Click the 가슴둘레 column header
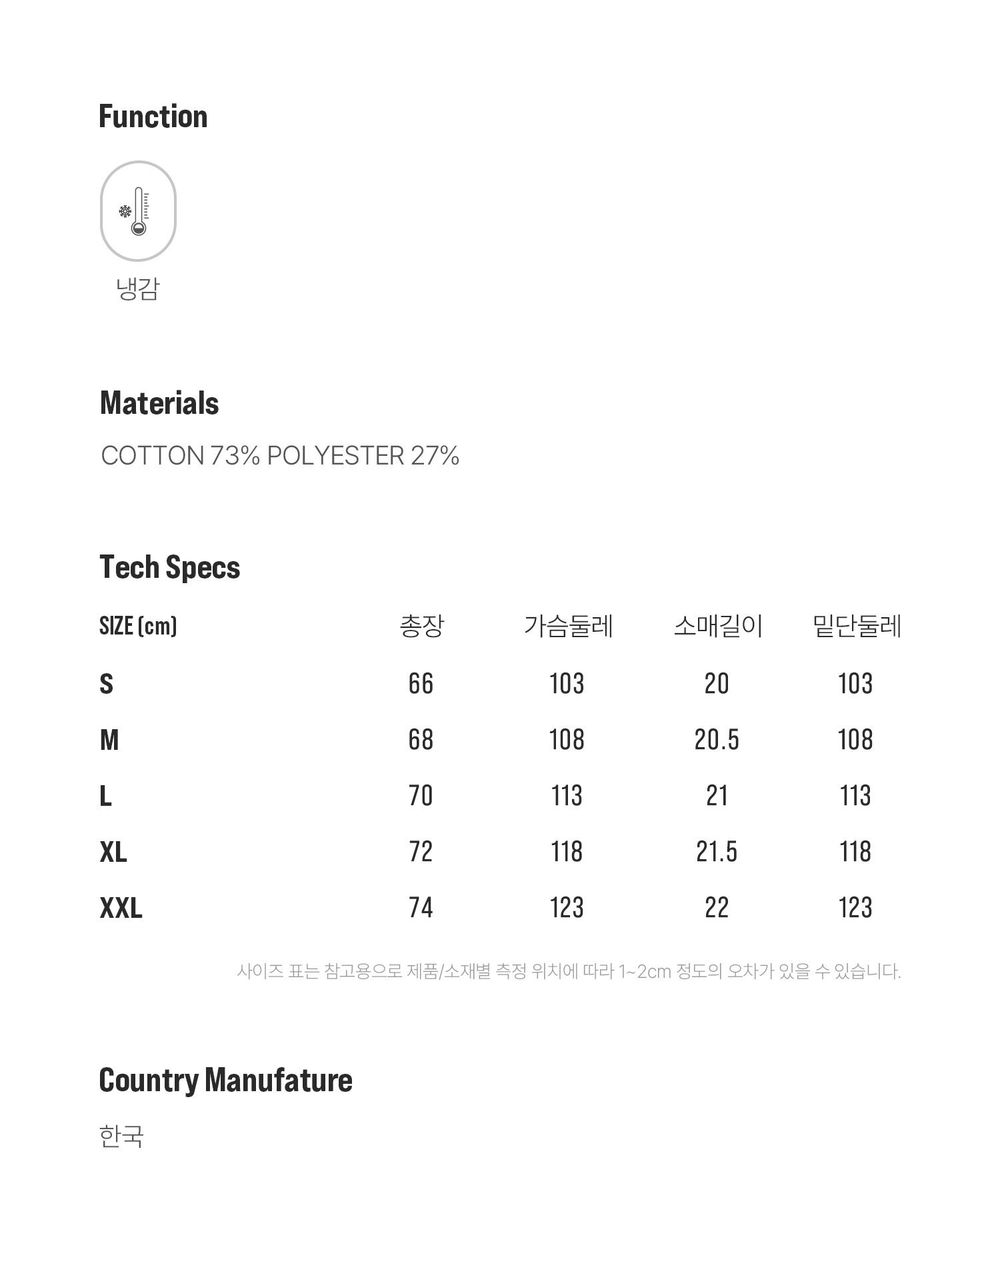The width and height of the screenshot is (1000, 1261). coord(568,626)
